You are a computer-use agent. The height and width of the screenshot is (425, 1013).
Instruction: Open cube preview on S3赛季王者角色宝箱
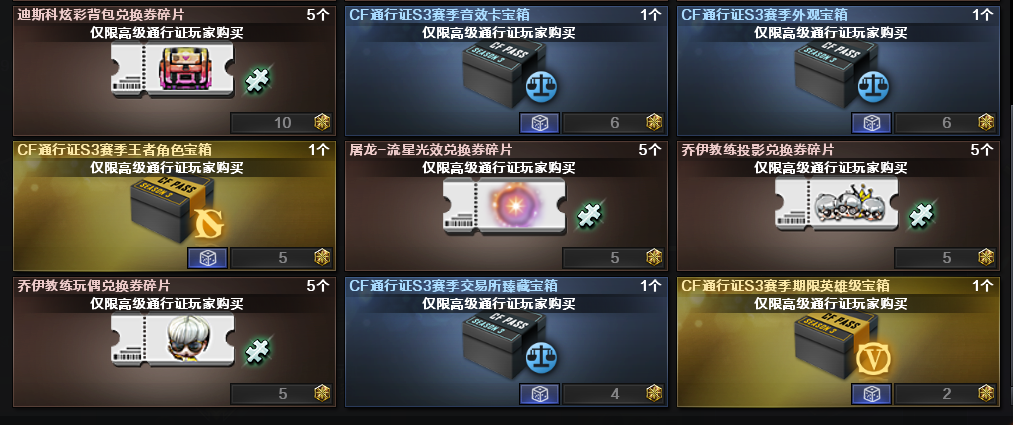coord(207,258)
